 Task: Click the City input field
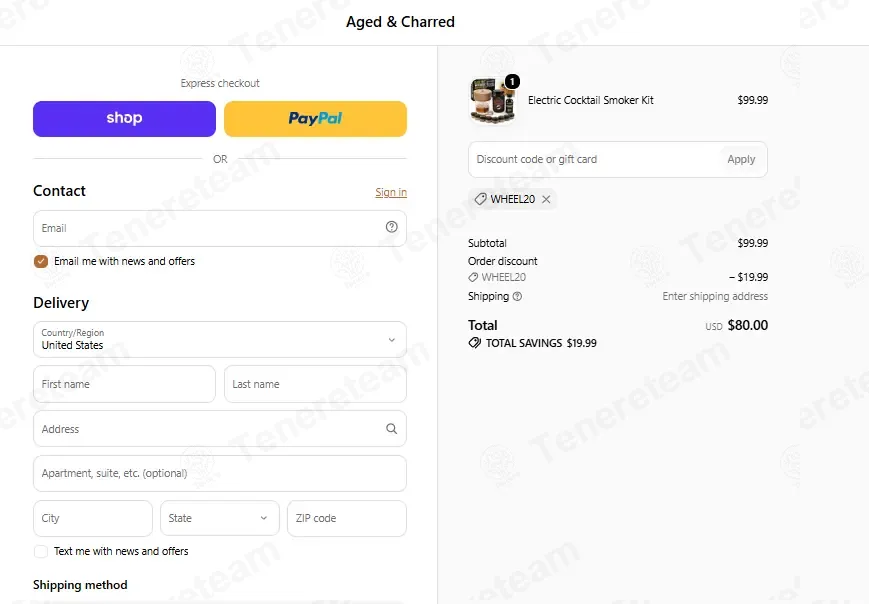(x=93, y=519)
